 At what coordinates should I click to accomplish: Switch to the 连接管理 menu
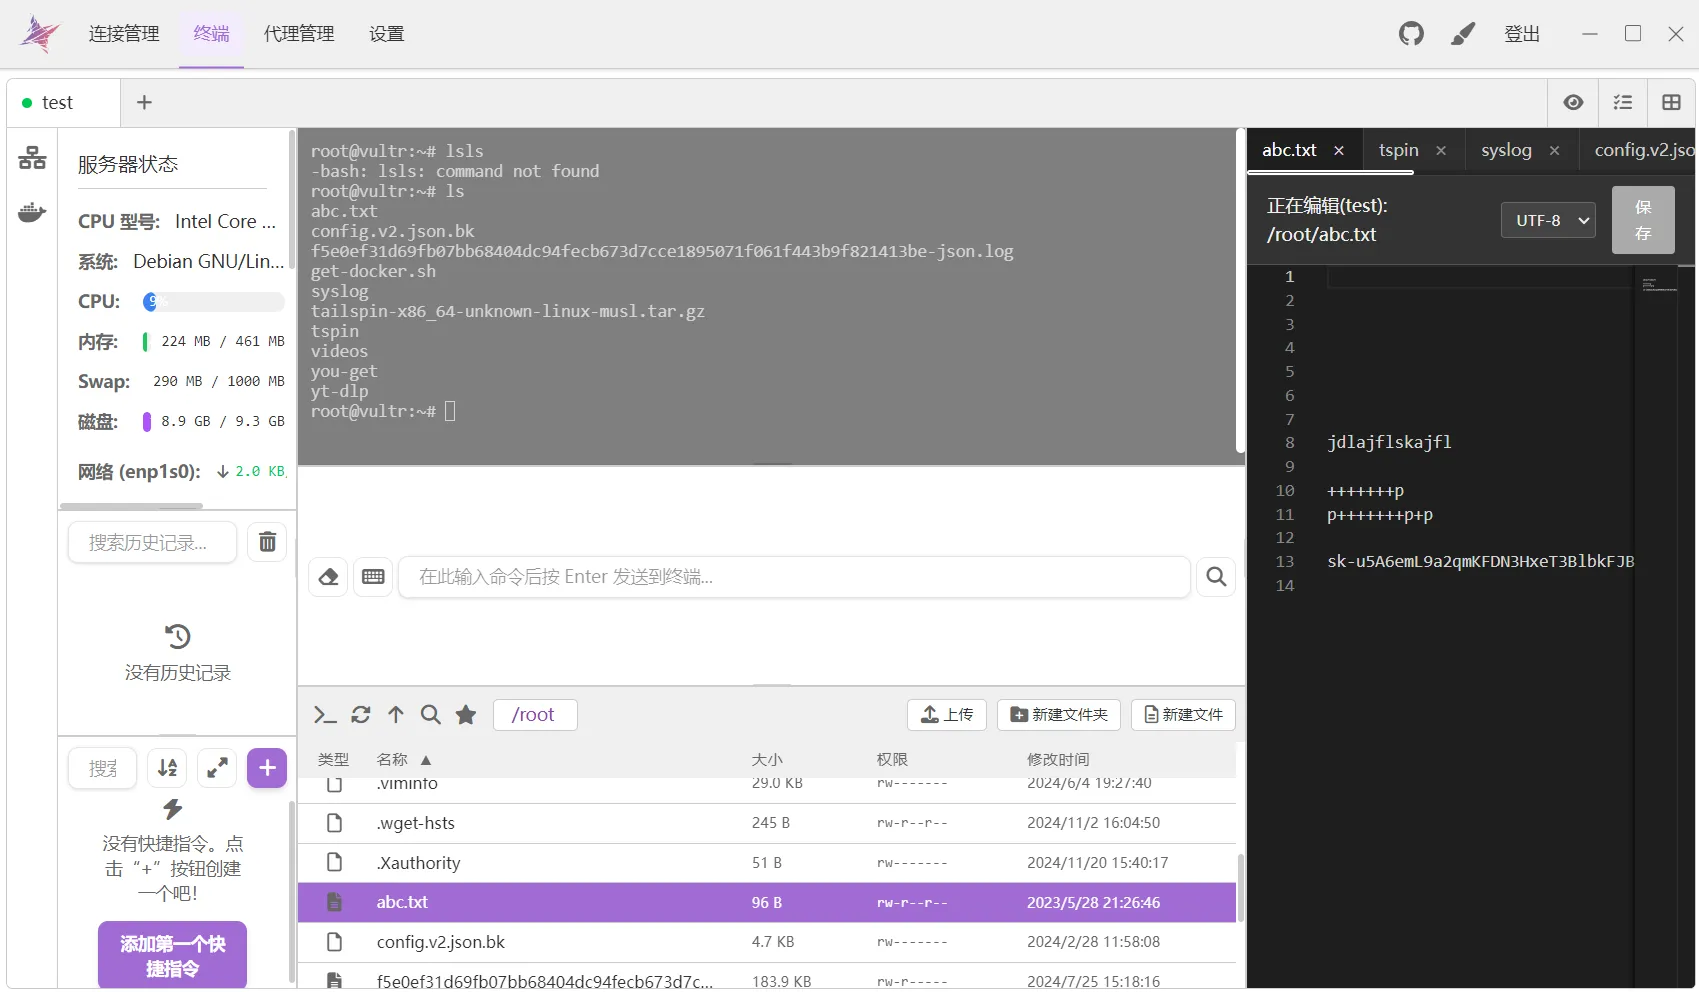tap(124, 34)
